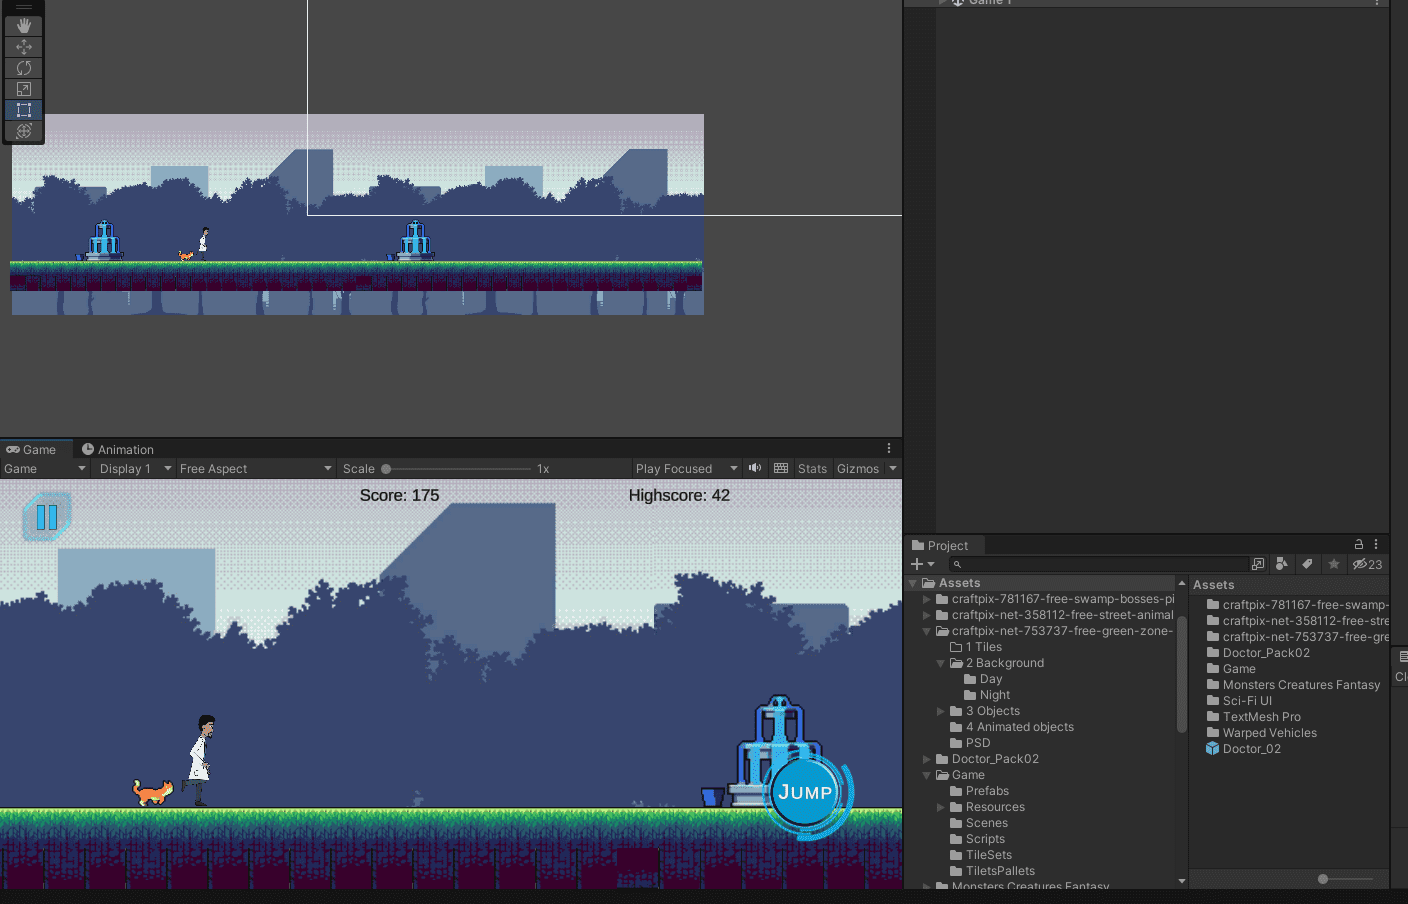
Task: Click the Project search field
Action: pos(1100,564)
